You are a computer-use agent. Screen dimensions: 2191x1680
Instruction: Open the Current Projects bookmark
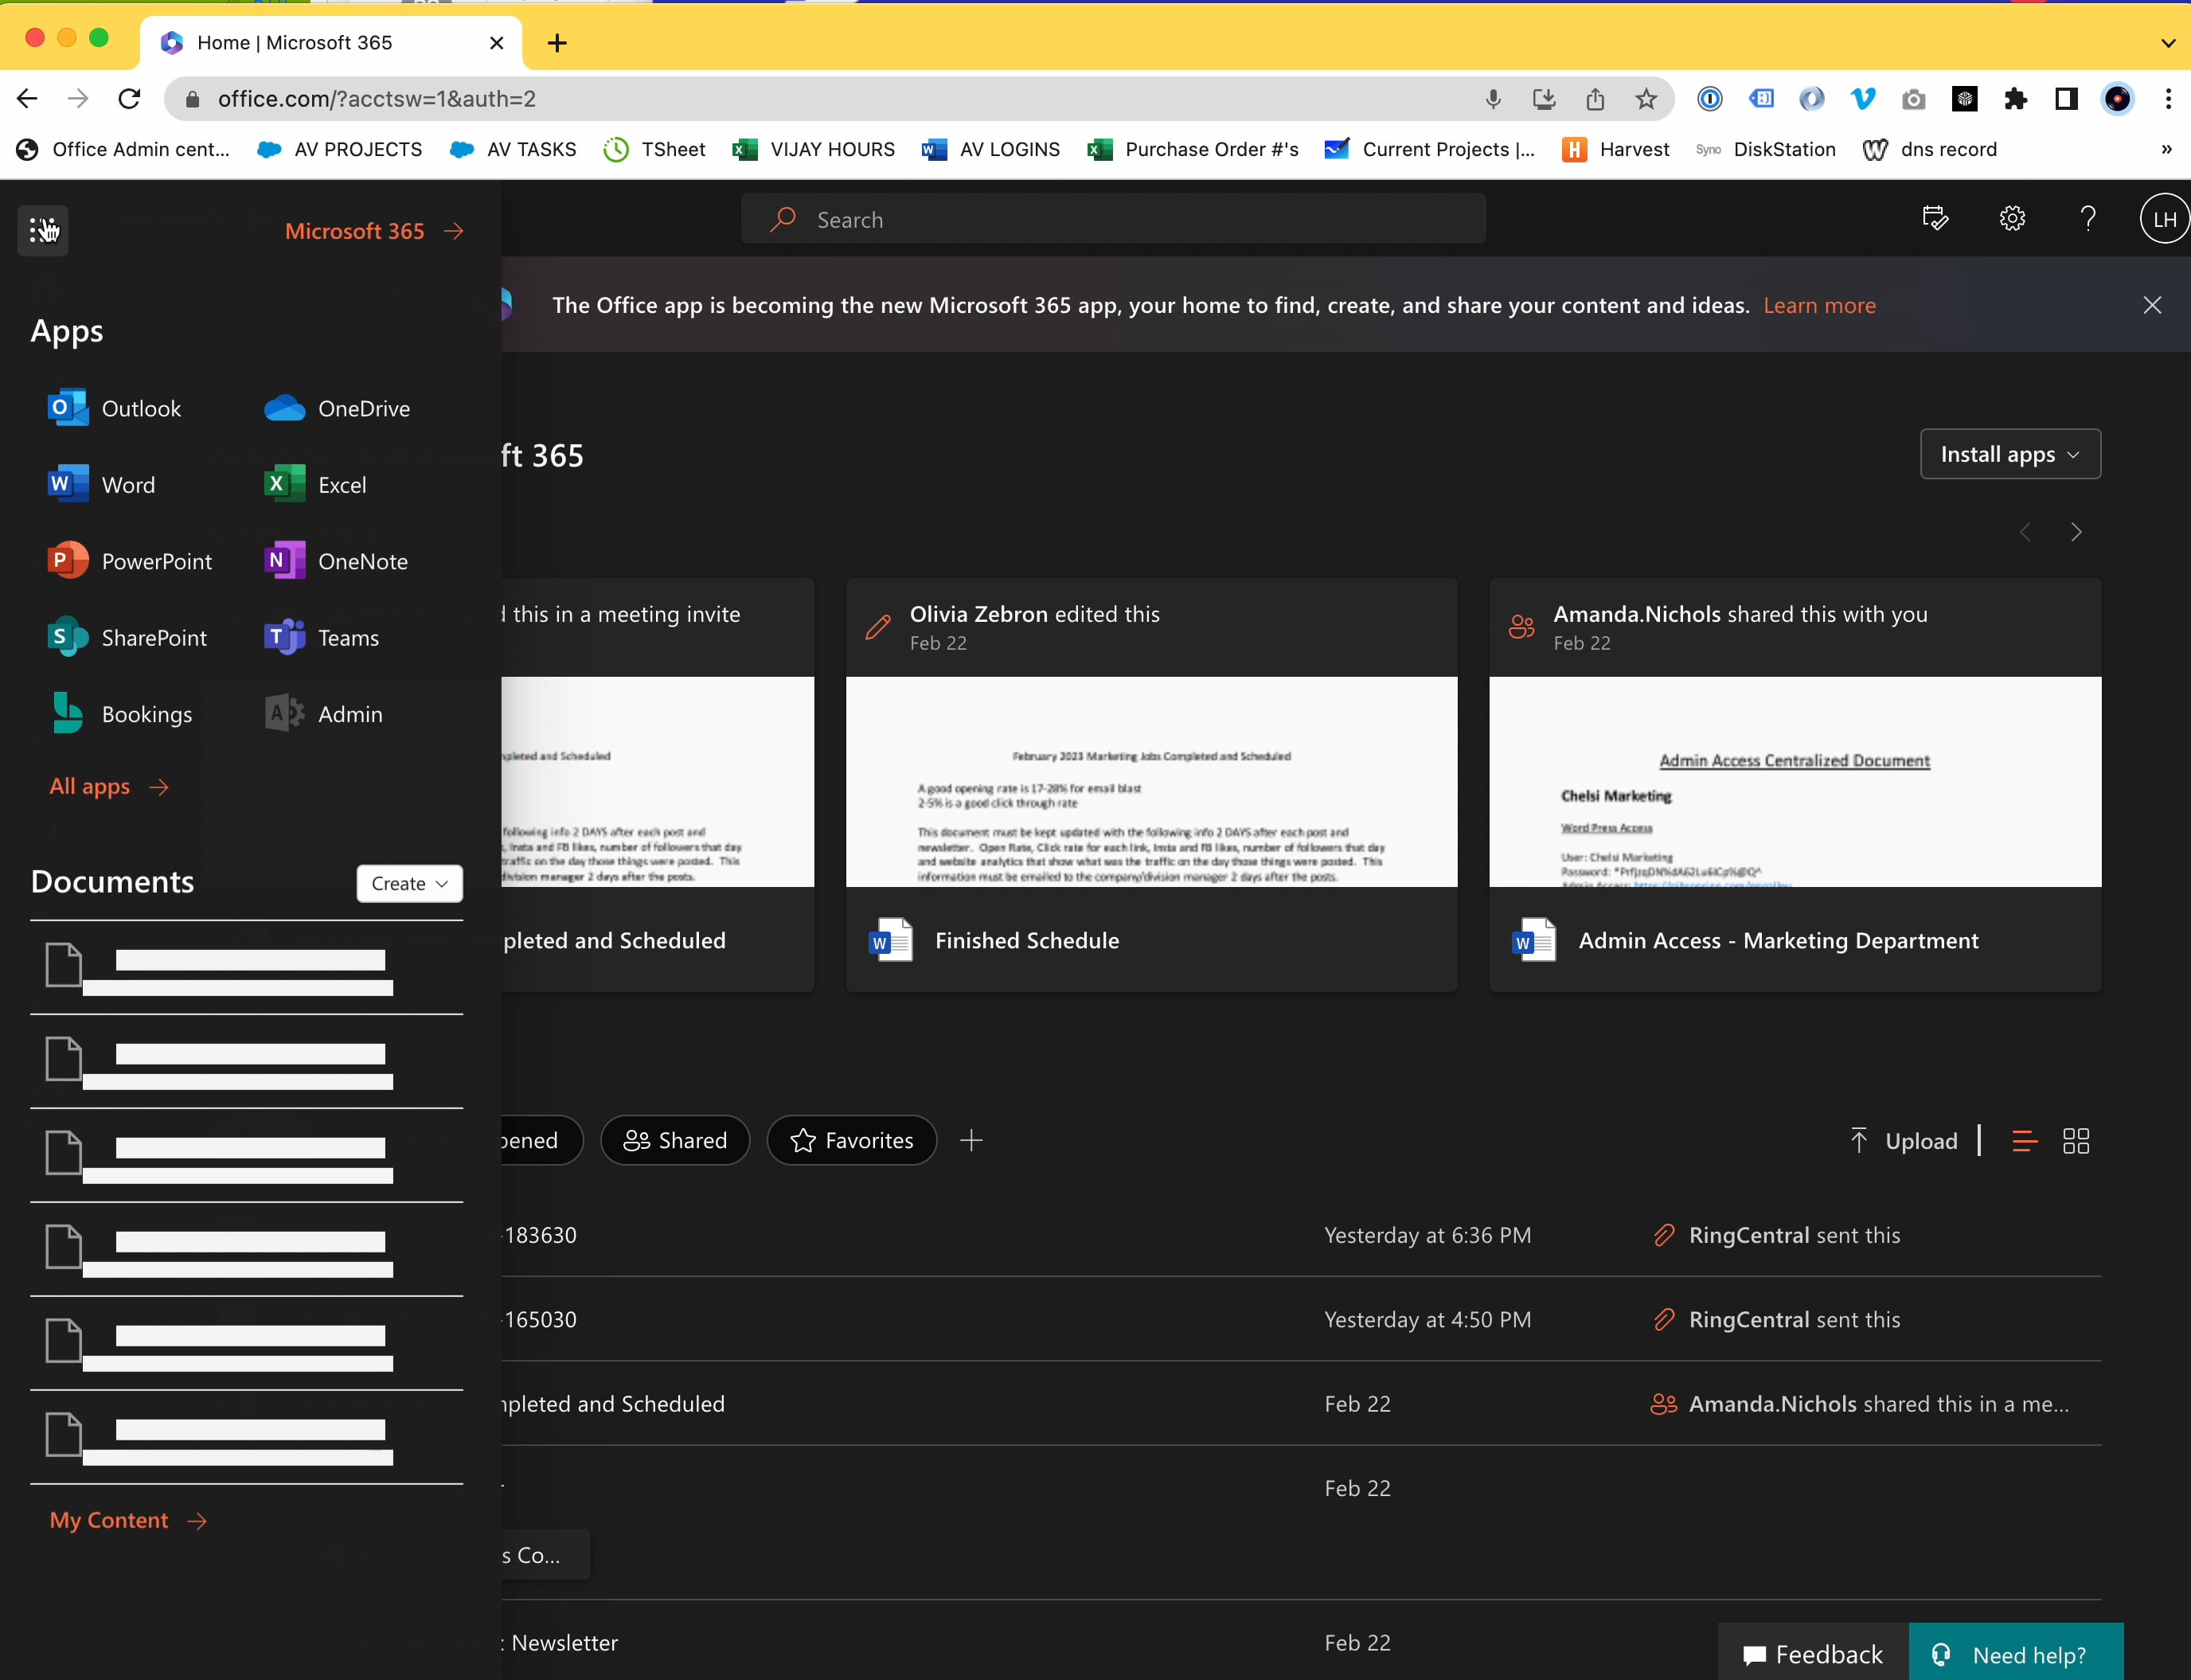[1430, 149]
